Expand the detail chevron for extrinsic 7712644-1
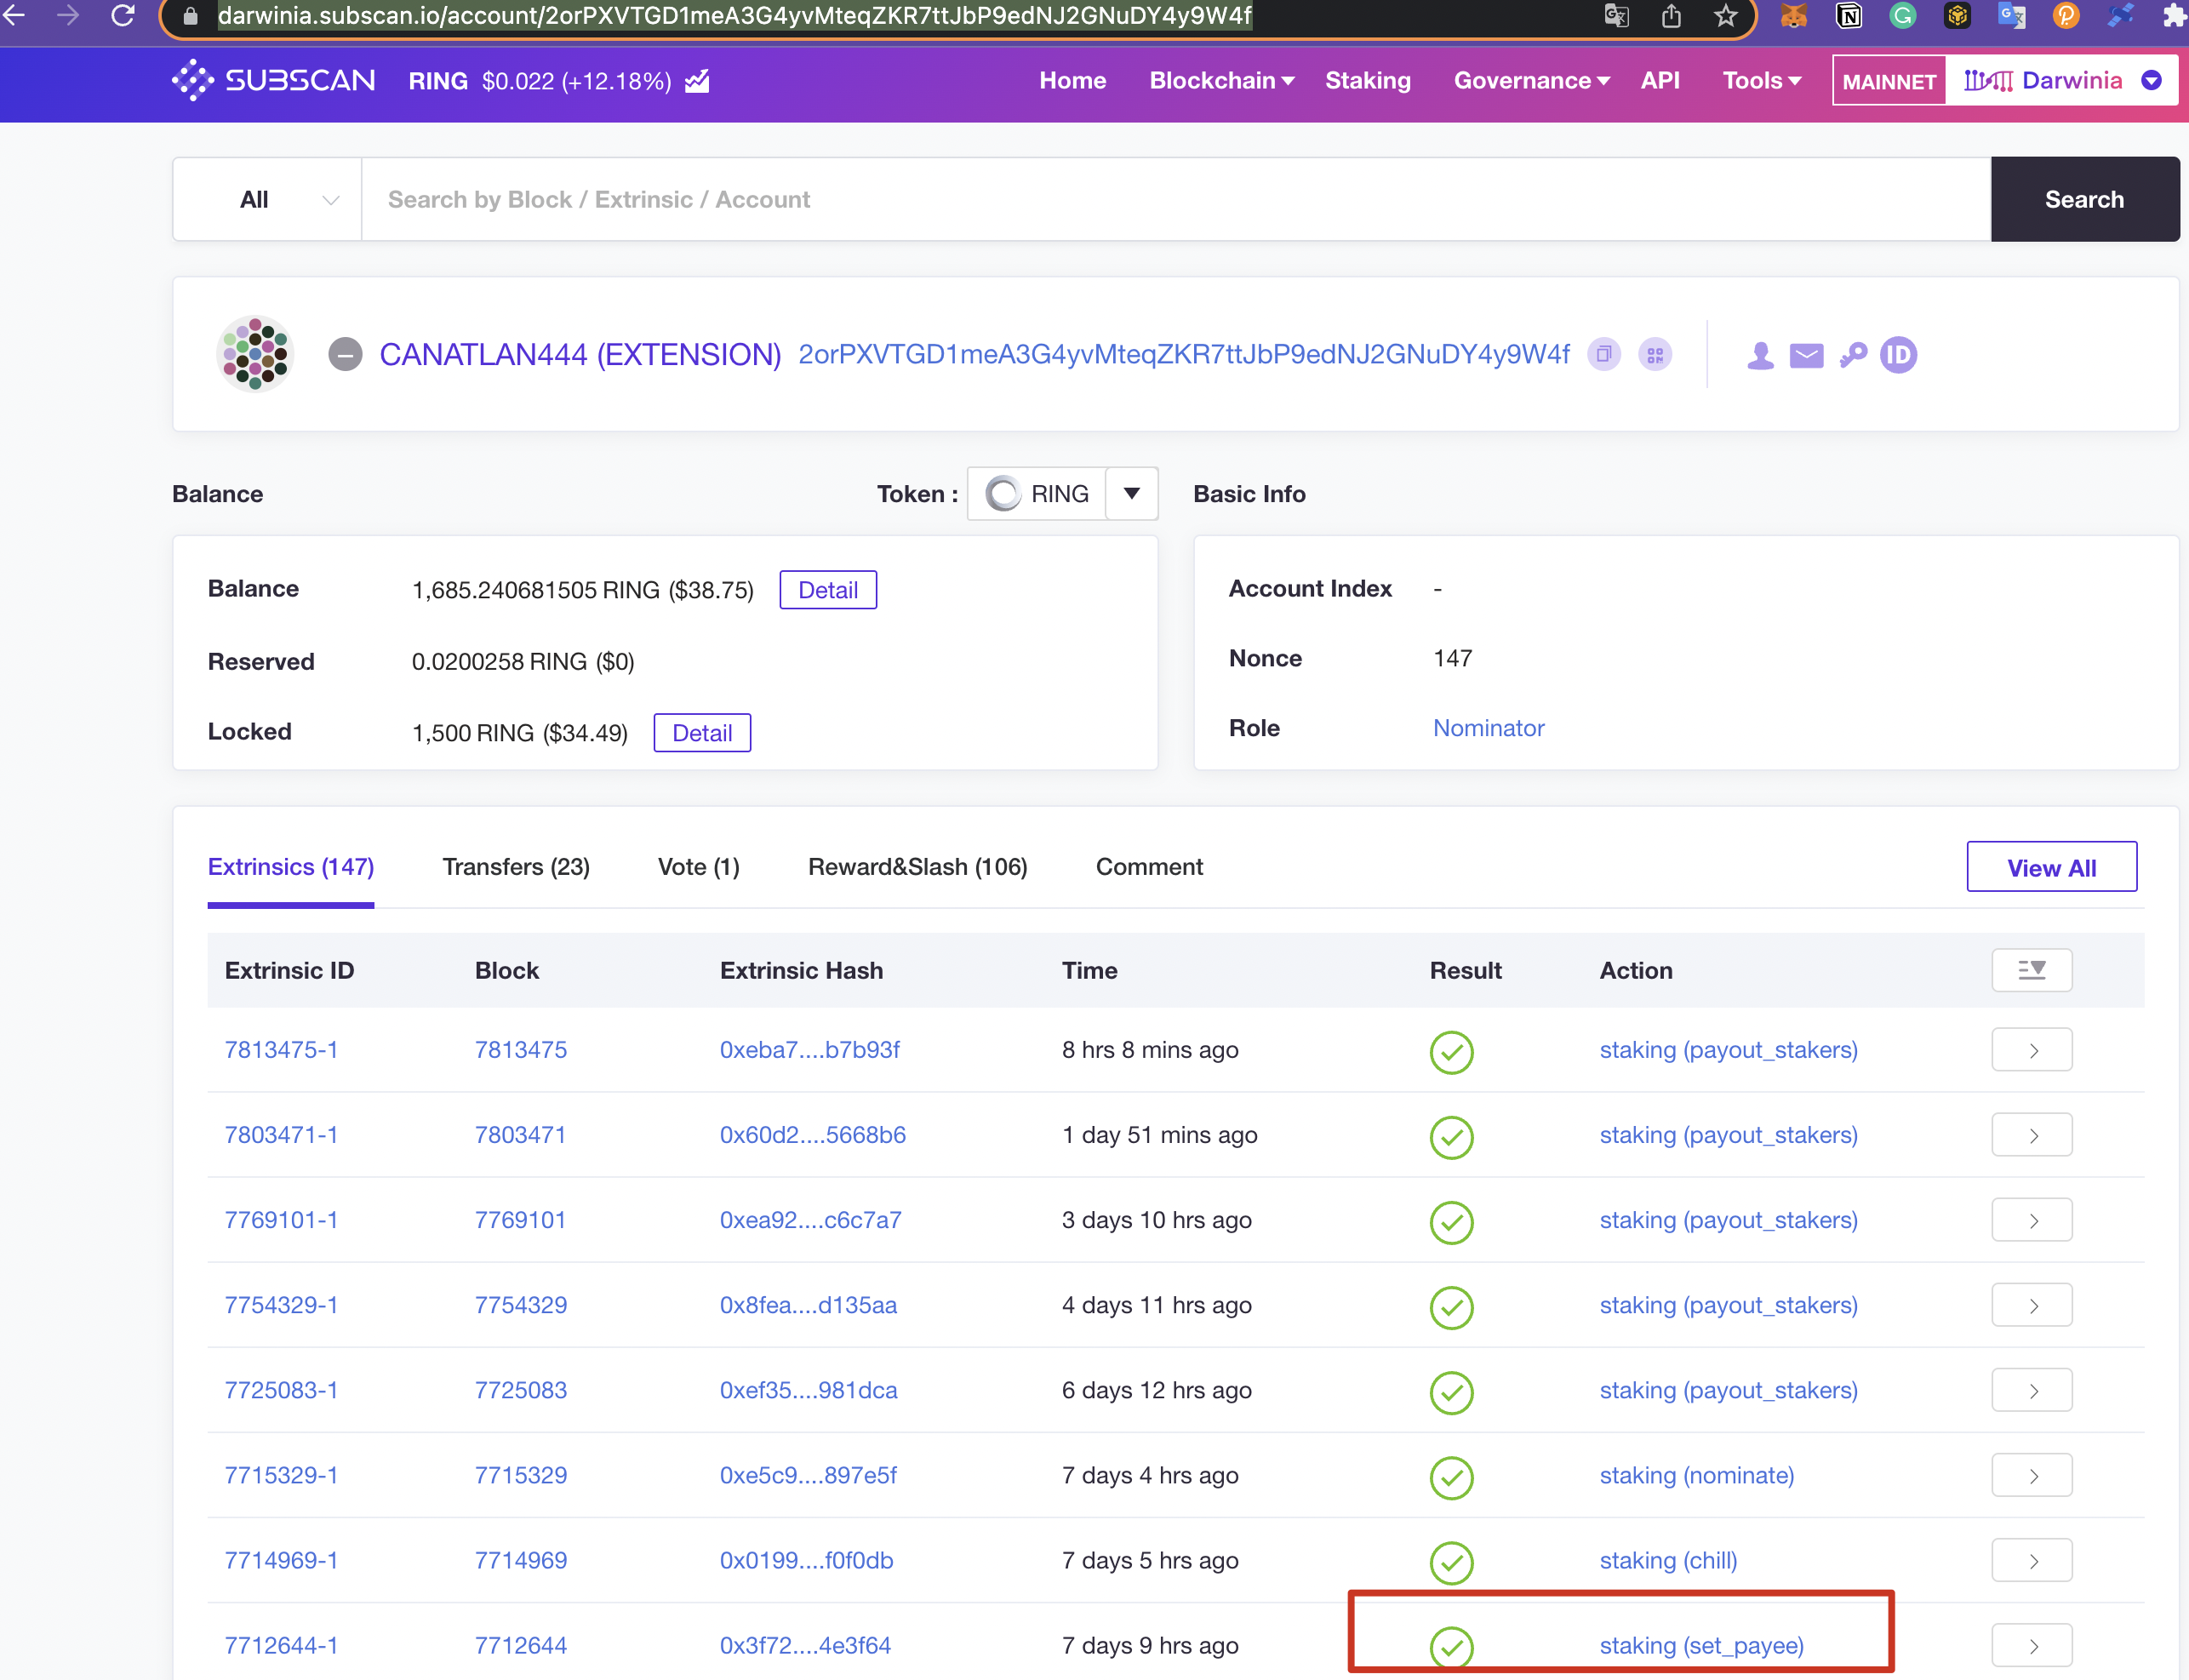Viewport: 2189px width, 1680px height. tap(2032, 1644)
